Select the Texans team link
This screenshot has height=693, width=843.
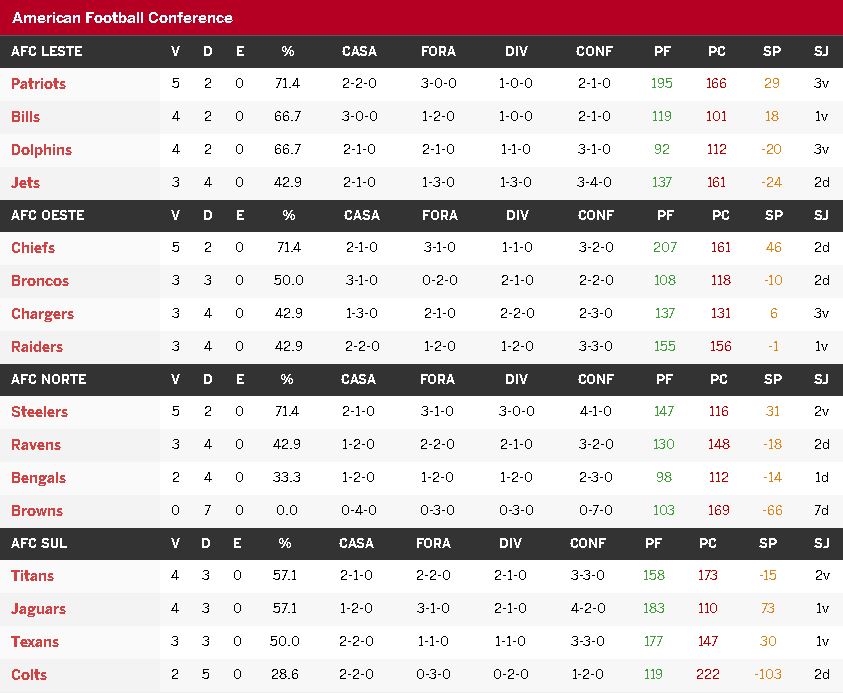click(x=35, y=642)
